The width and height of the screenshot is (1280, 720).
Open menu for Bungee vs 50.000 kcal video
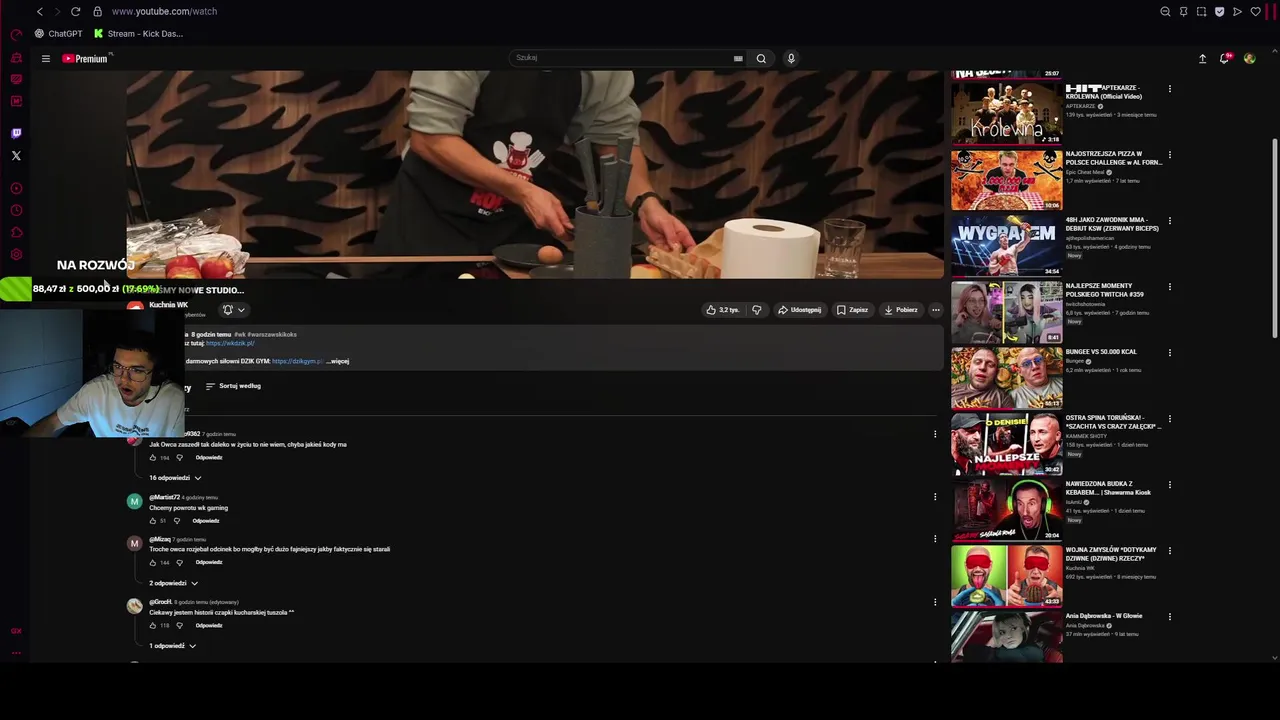(1170, 353)
